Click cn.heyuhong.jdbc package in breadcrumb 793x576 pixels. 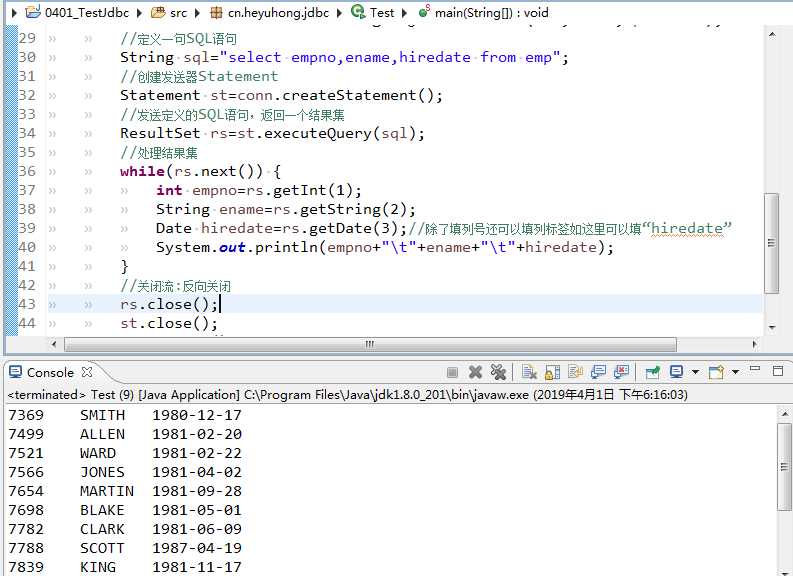tap(278, 13)
